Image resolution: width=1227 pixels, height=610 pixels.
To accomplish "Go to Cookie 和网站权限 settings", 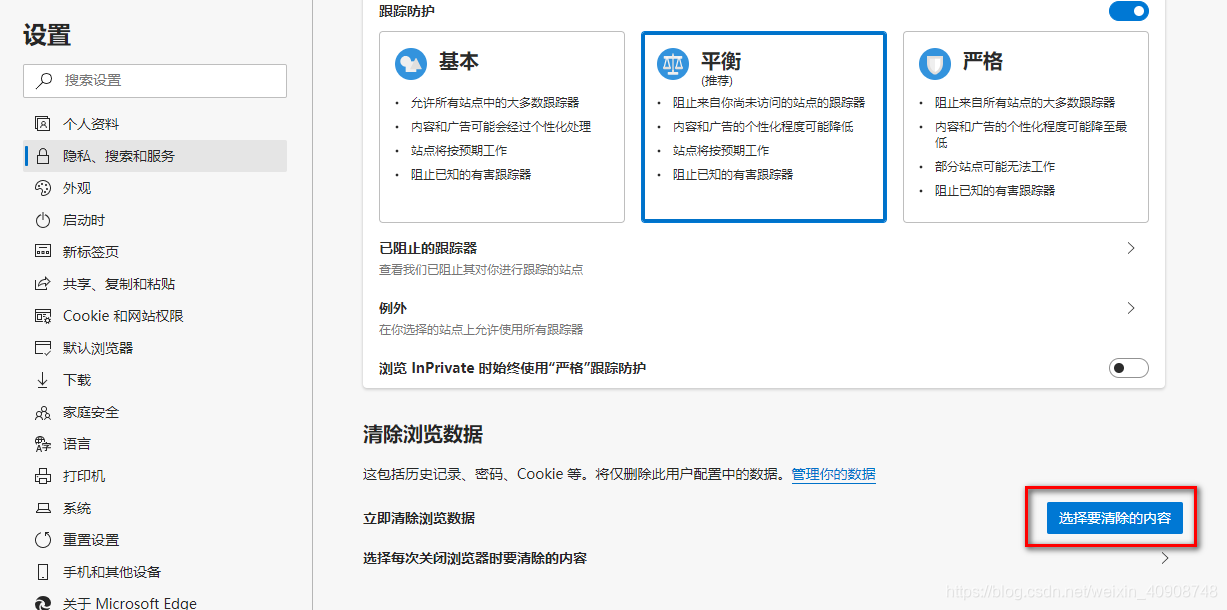I will tap(155, 316).
